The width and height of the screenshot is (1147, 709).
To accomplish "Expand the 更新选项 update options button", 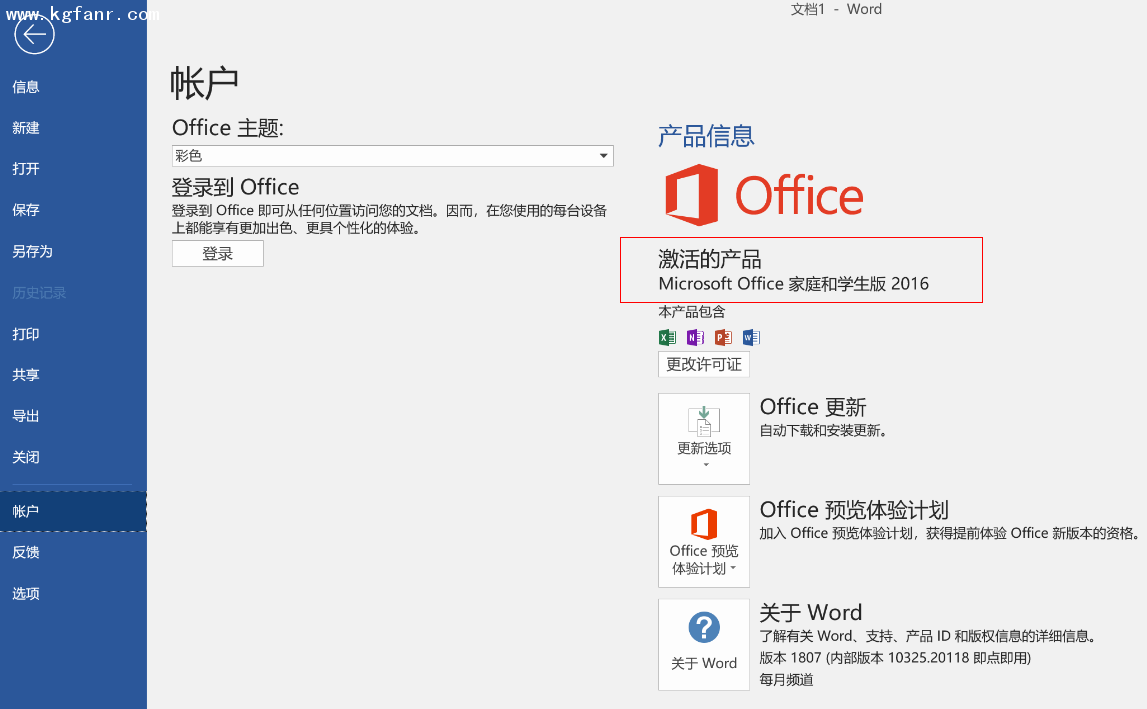I will point(703,438).
